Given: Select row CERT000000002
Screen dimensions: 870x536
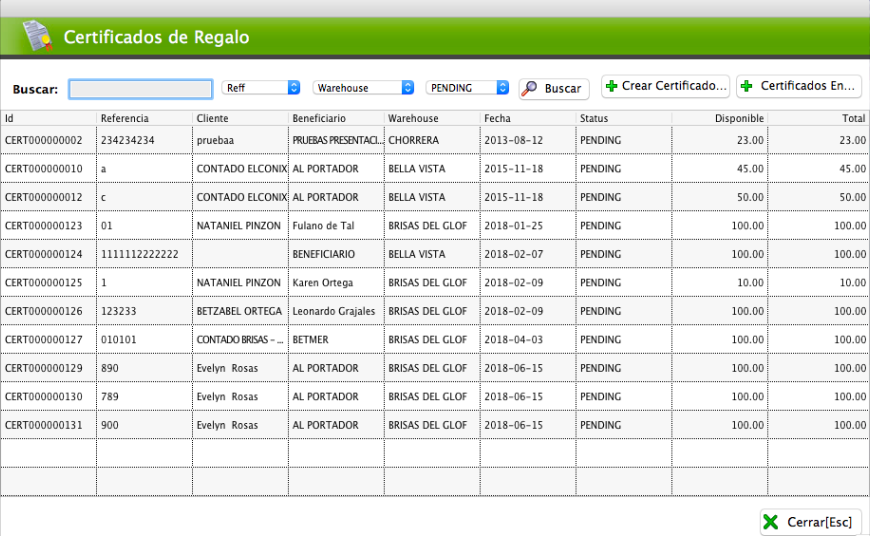Looking at the screenshot, I should tap(435, 140).
